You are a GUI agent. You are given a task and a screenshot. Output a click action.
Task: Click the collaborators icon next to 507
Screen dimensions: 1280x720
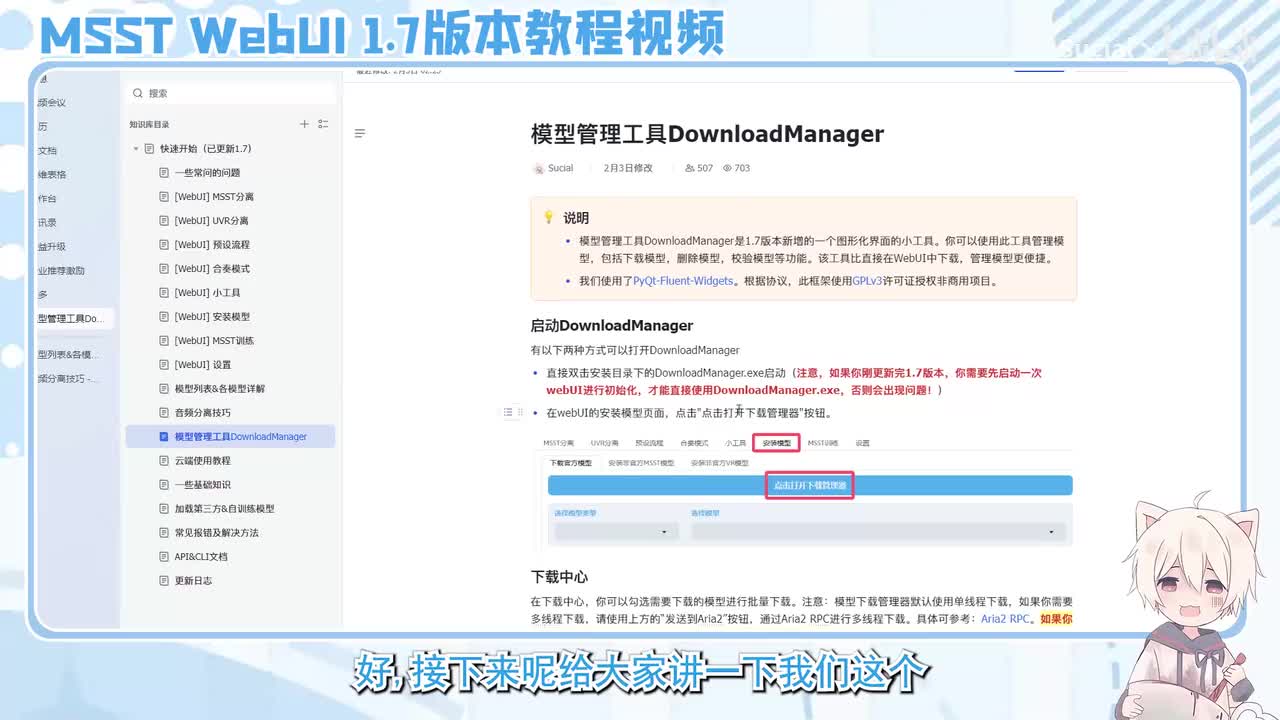(689, 168)
